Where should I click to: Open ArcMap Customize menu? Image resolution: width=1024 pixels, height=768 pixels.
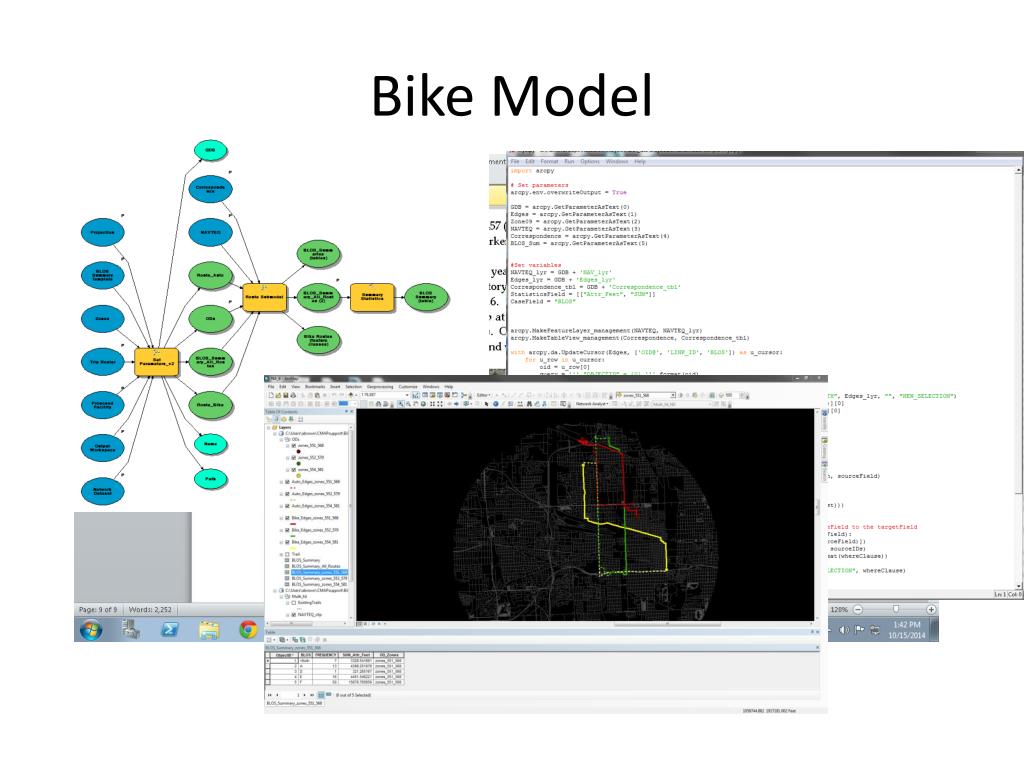click(x=408, y=387)
